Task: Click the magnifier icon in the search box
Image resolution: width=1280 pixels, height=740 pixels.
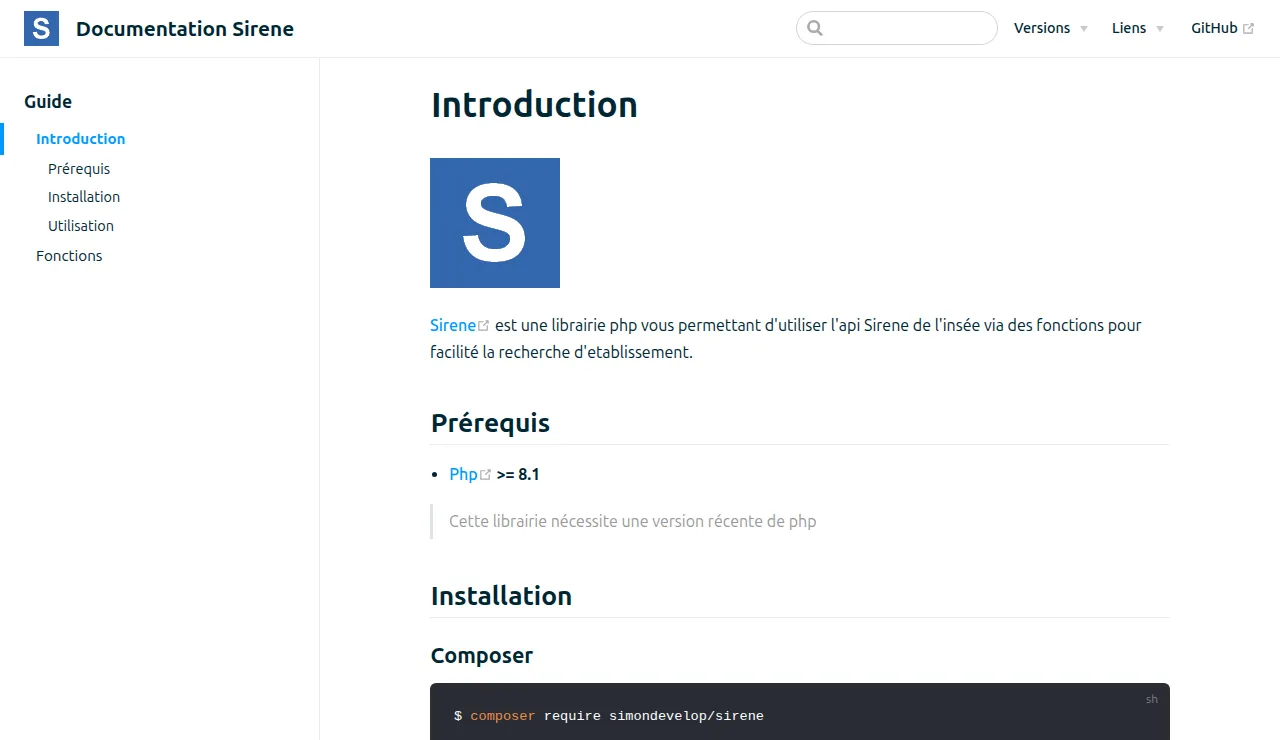Action: click(815, 28)
